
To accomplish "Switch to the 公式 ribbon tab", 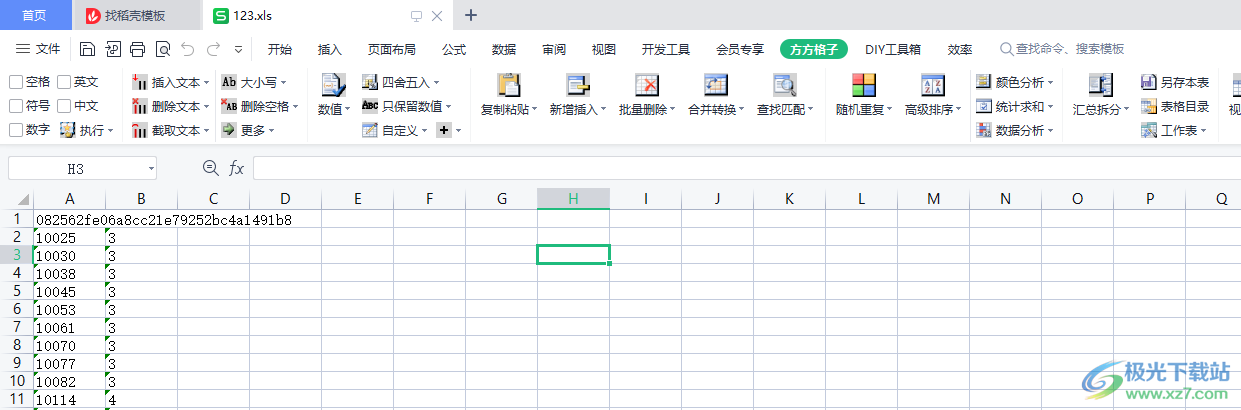I will coord(454,49).
